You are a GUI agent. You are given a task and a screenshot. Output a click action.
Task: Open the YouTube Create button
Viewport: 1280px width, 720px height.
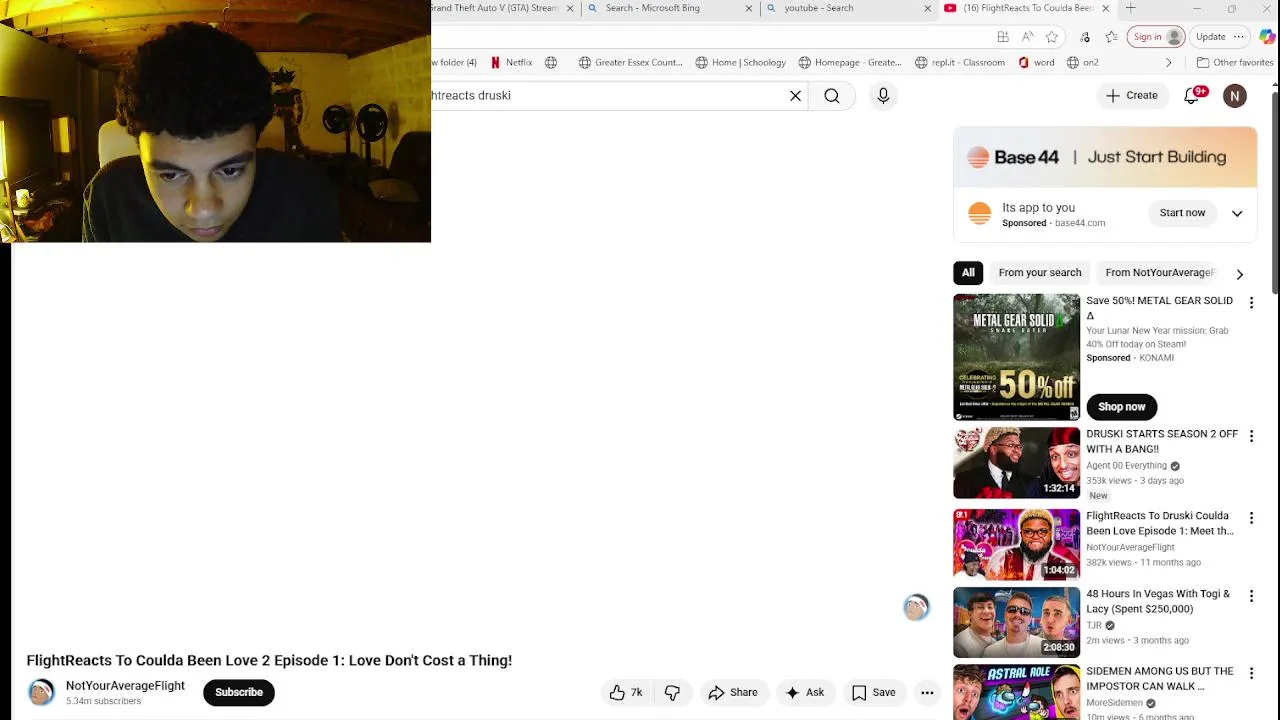pyautogui.click(x=1131, y=96)
